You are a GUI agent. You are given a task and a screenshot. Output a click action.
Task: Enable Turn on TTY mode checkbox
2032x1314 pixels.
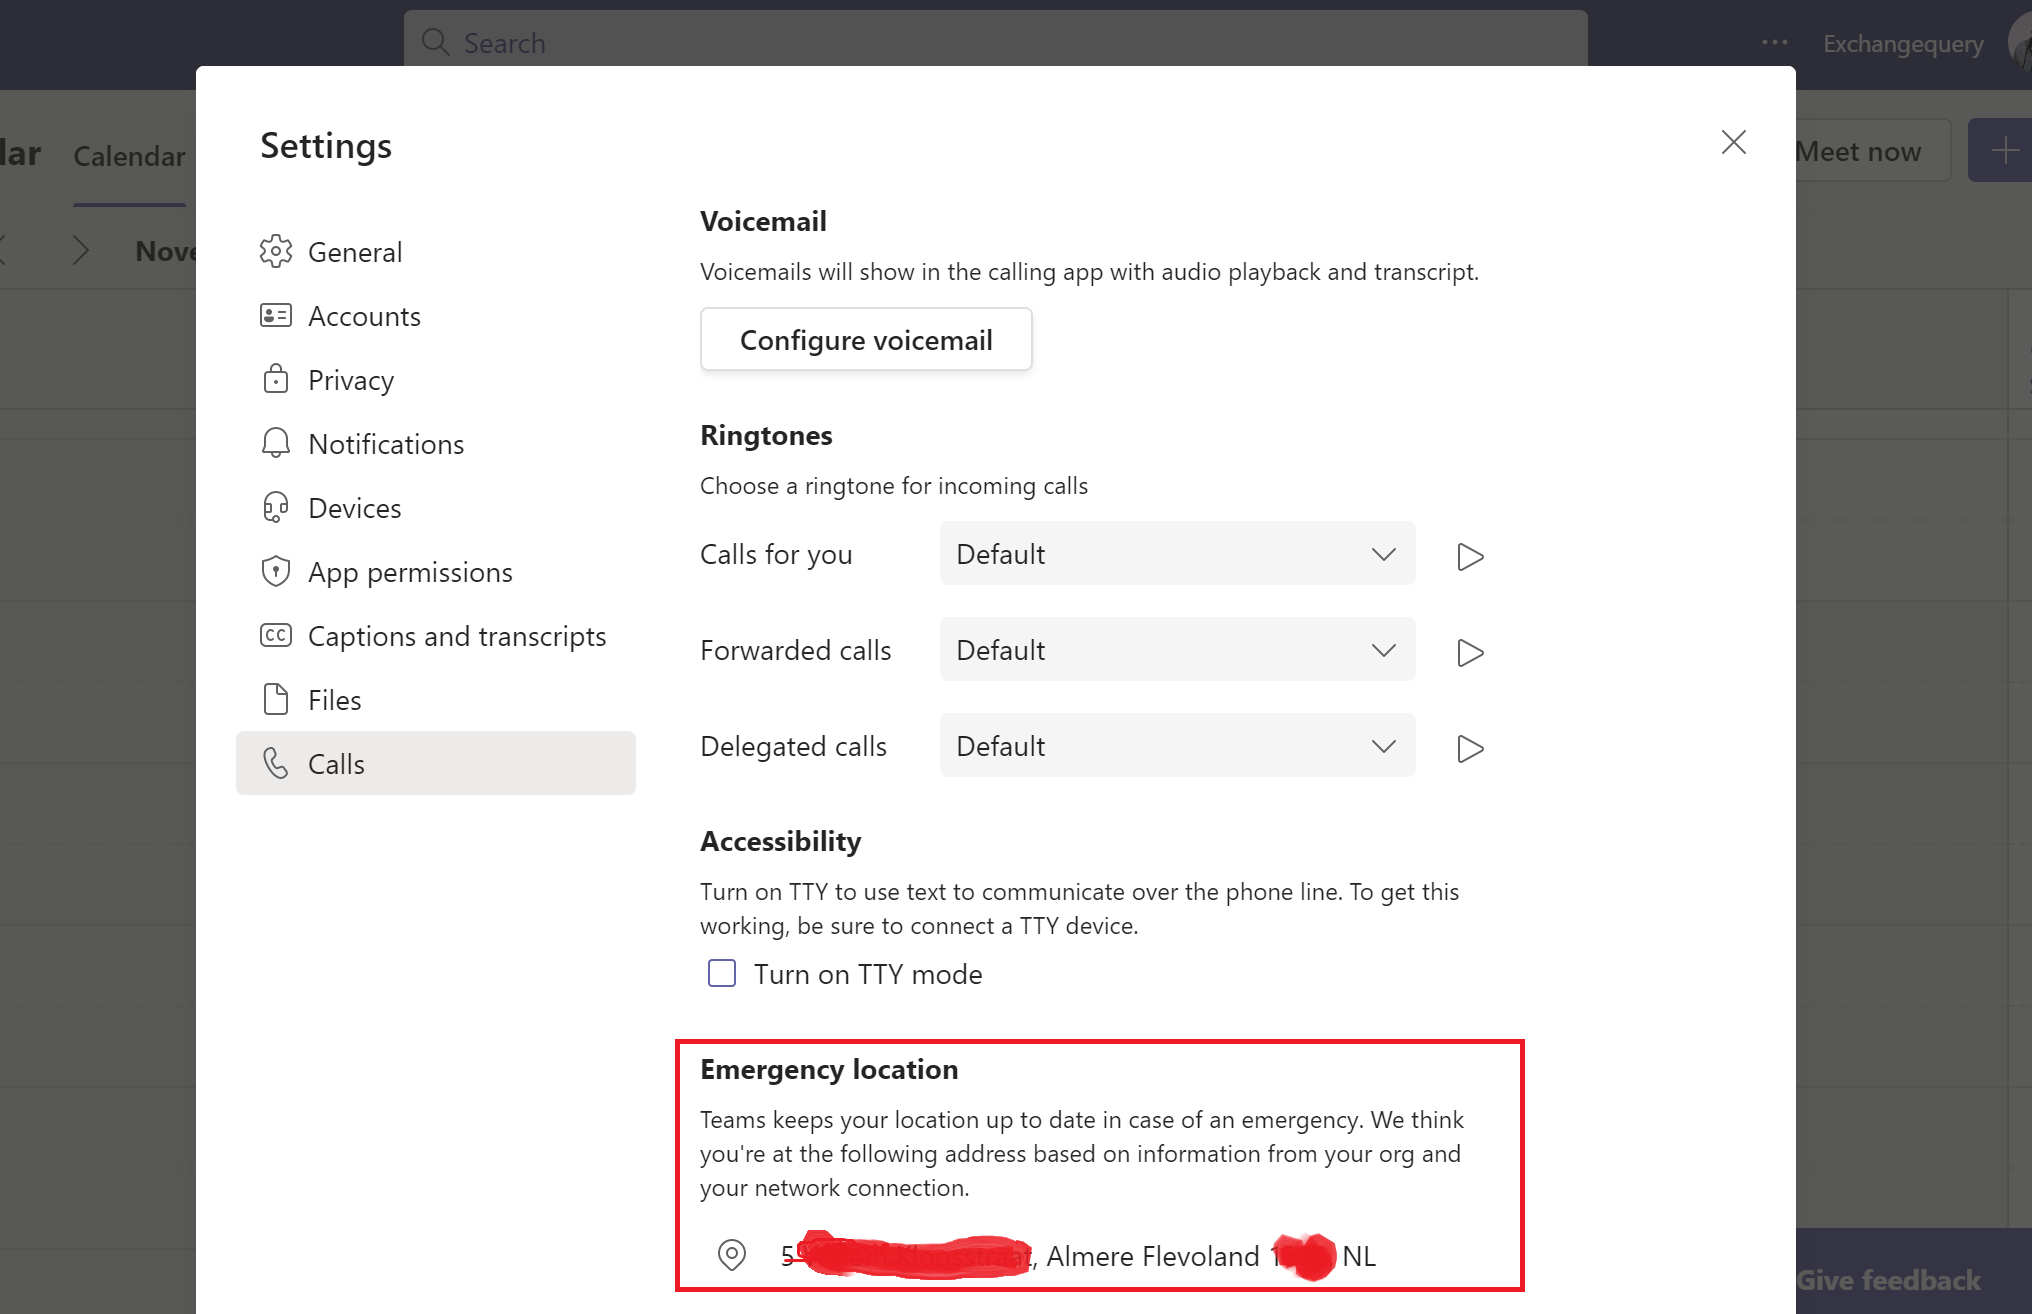722,973
